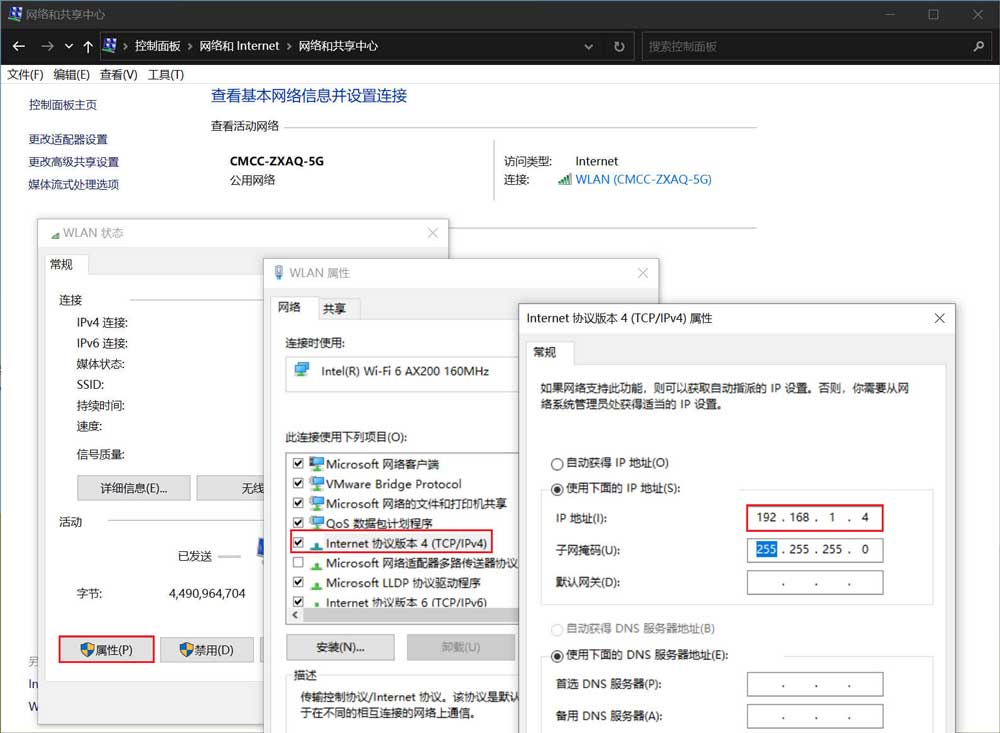Select QoS 数据包计划程序 item icon
Viewport: 1000px width, 733px height.
316,523
